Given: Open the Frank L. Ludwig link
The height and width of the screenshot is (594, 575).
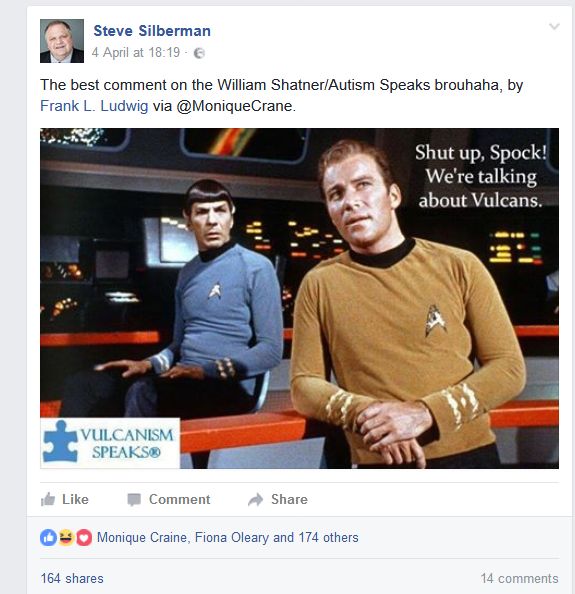Looking at the screenshot, I should pos(94,106).
